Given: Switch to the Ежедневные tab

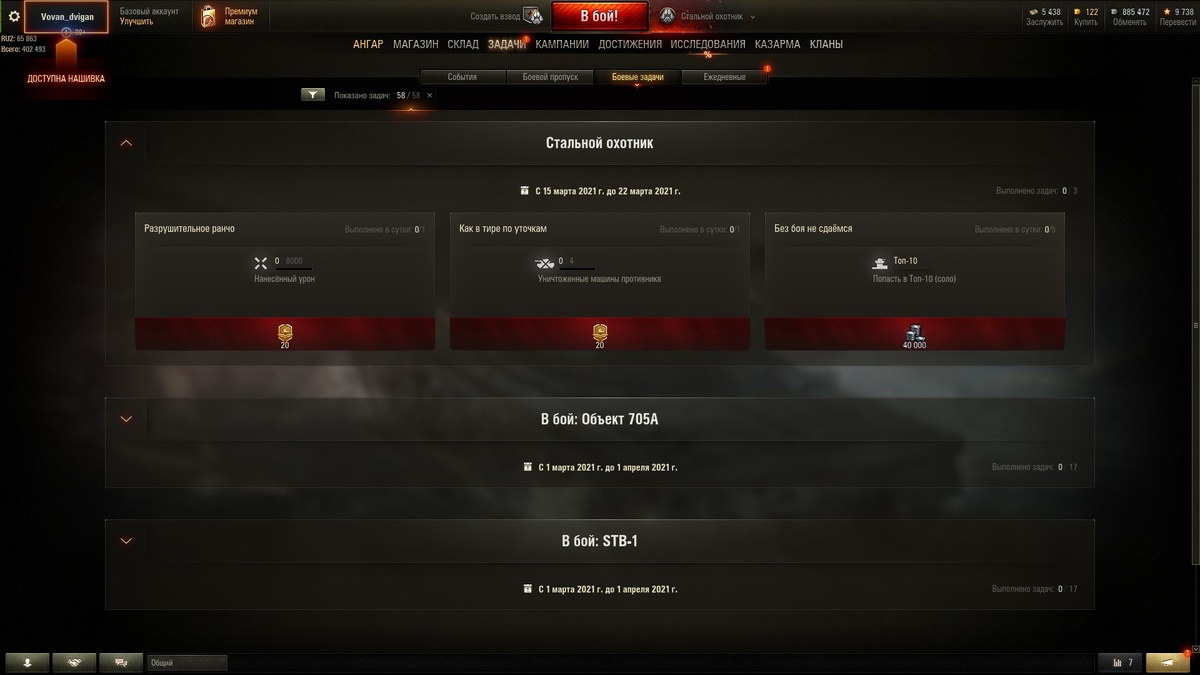Looking at the screenshot, I should tap(724, 77).
